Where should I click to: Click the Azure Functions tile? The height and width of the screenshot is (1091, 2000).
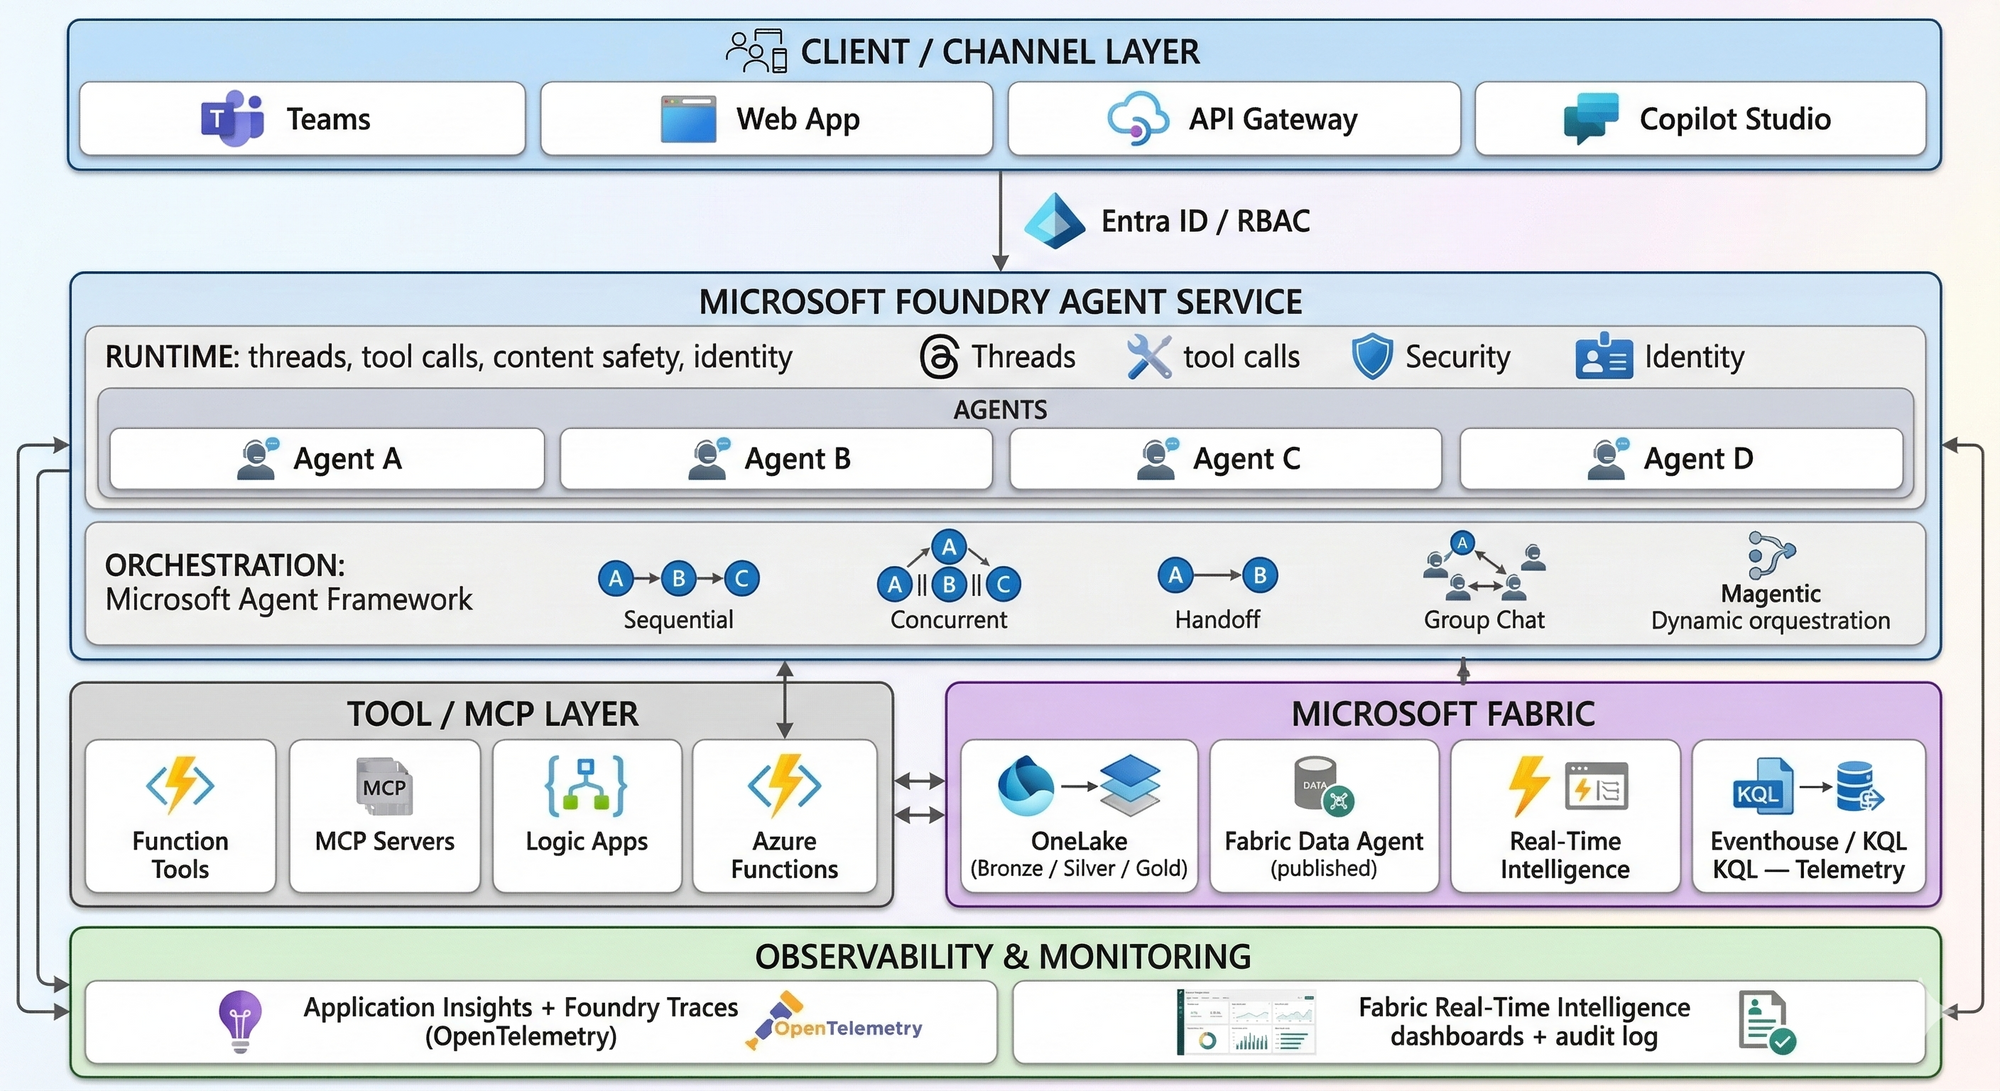(x=784, y=816)
